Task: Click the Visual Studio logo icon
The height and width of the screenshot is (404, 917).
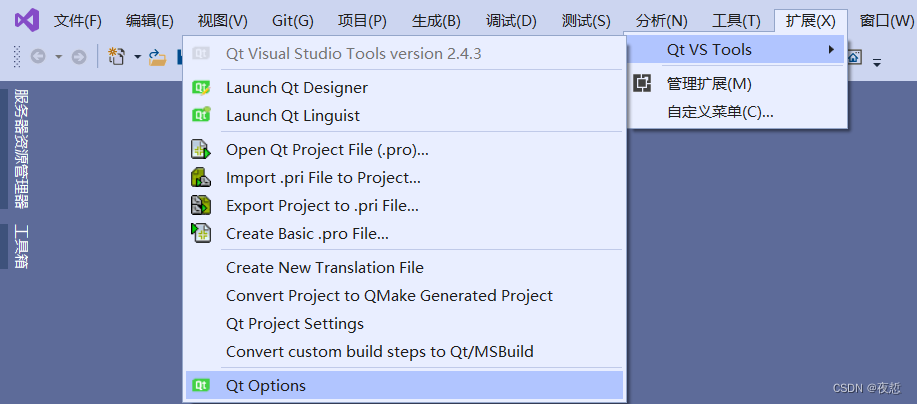Action: [27, 20]
